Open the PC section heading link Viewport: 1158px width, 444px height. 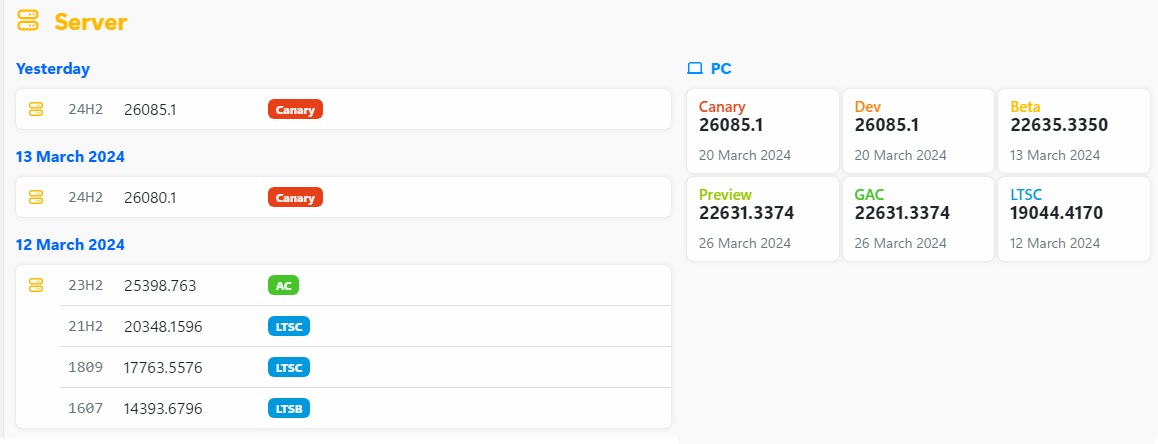click(721, 69)
